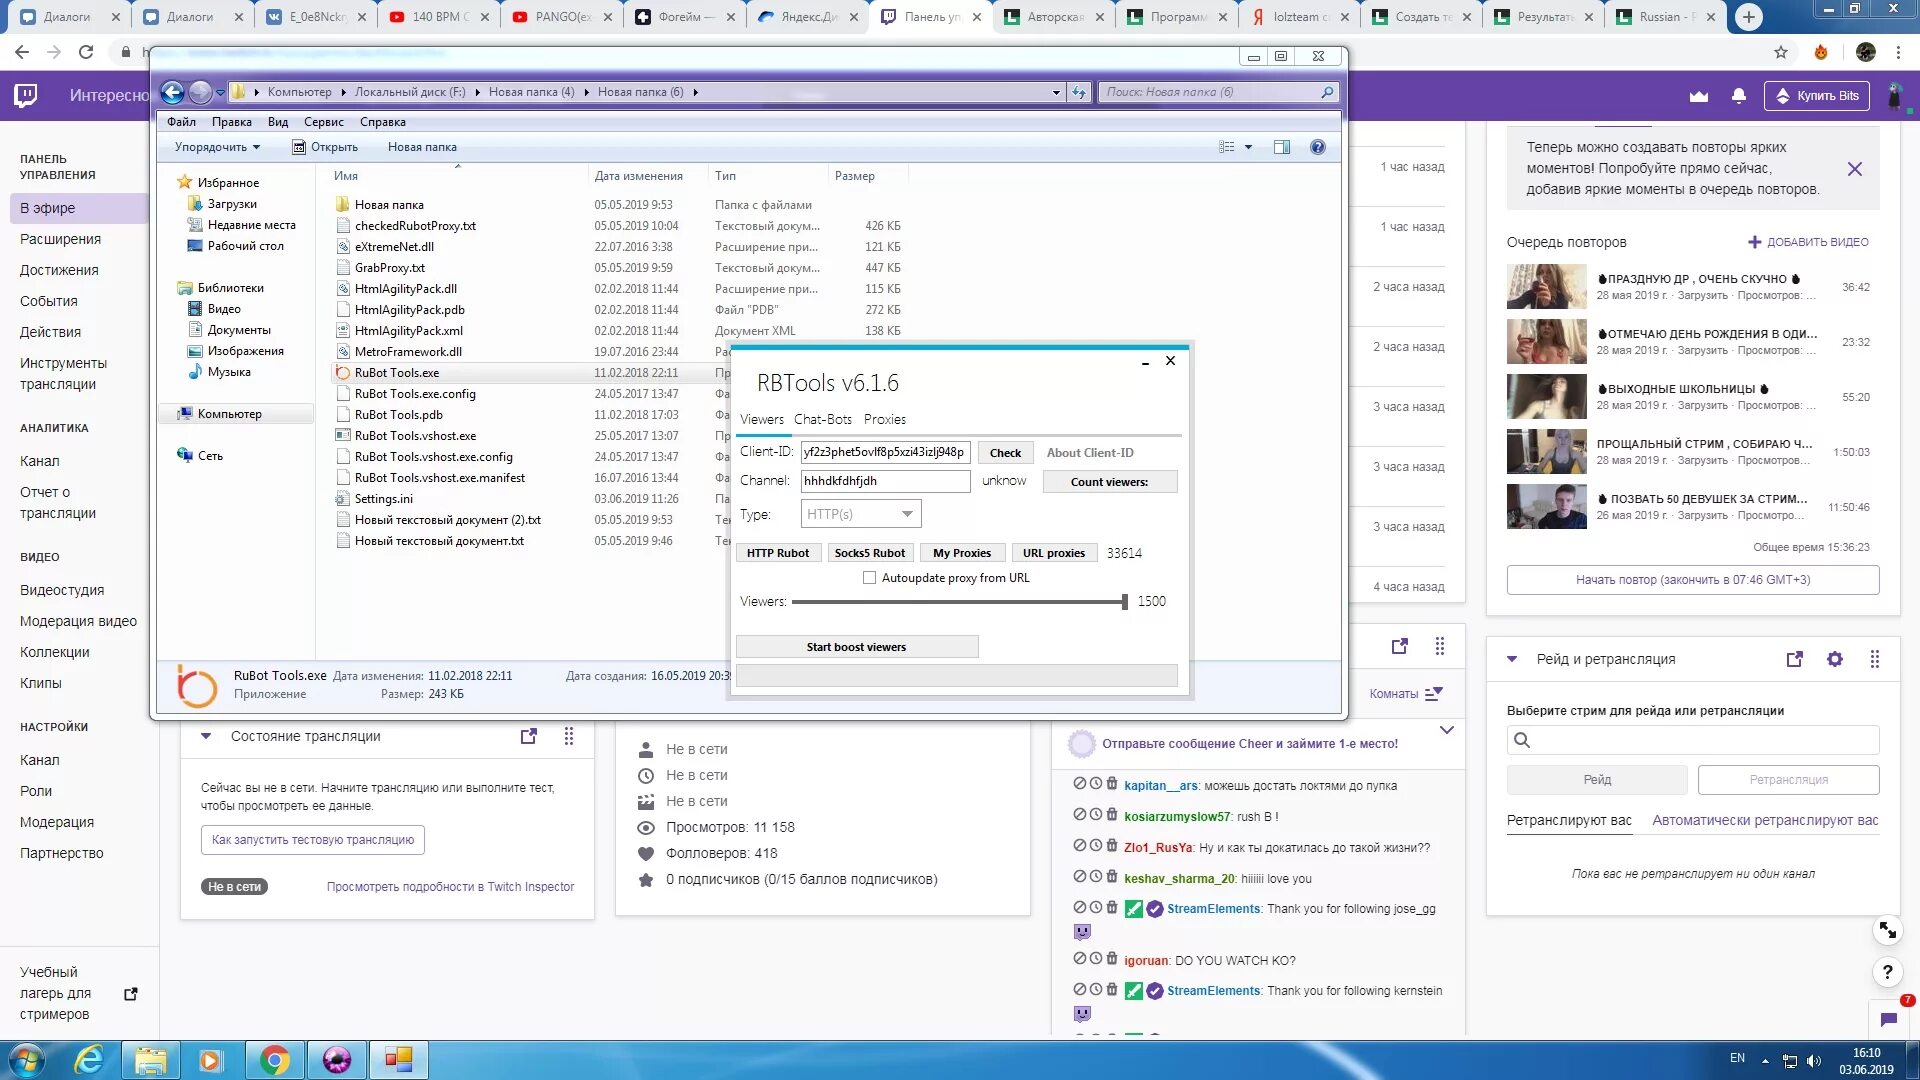Switch to Chat-Bots tab in RBTools
The image size is (1920, 1080).
pyautogui.click(x=823, y=419)
